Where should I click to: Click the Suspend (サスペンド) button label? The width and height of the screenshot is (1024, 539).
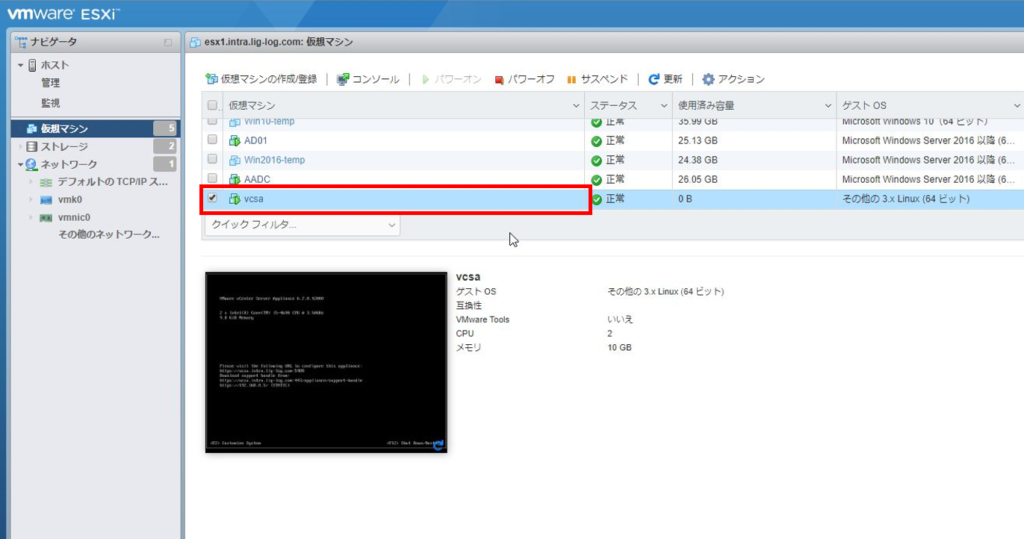(x=604, y=79)
